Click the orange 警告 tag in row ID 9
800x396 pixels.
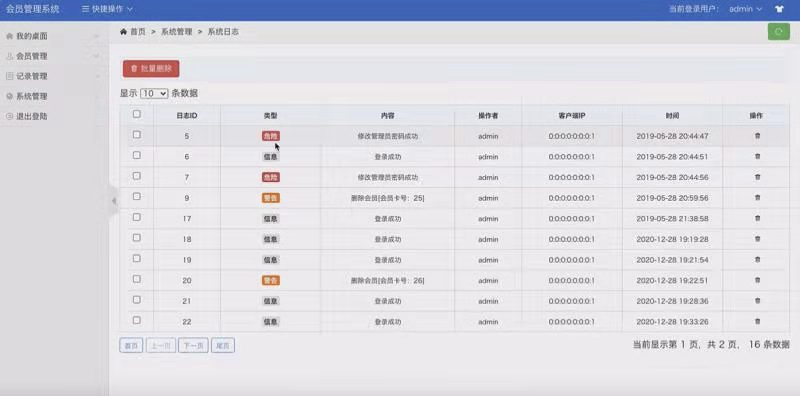pyautogui.click(x=271, y=198)
